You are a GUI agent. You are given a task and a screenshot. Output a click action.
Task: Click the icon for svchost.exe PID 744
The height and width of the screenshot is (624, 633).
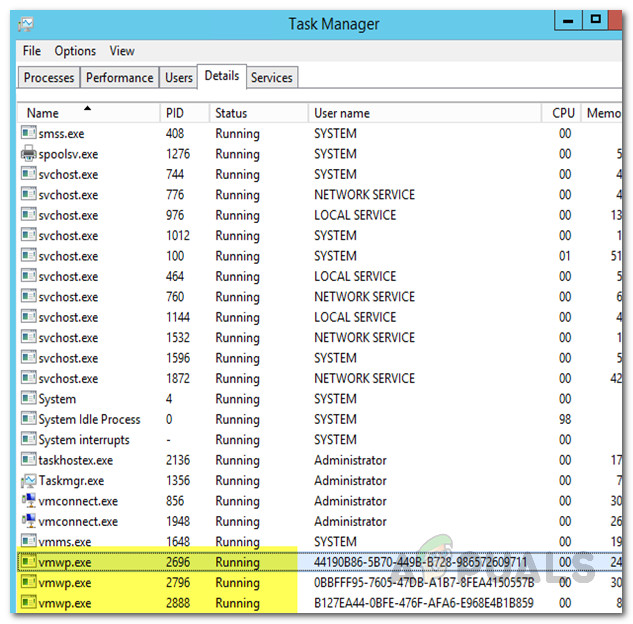29,173
